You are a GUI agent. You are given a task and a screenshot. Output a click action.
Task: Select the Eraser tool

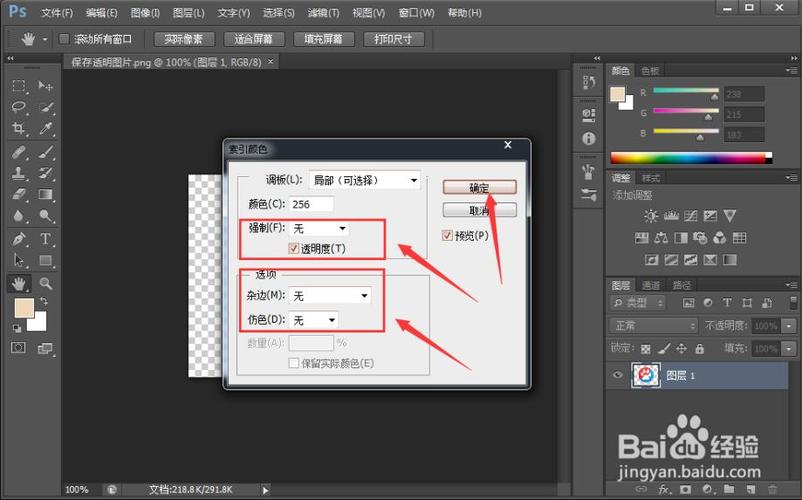pos(19,194)
